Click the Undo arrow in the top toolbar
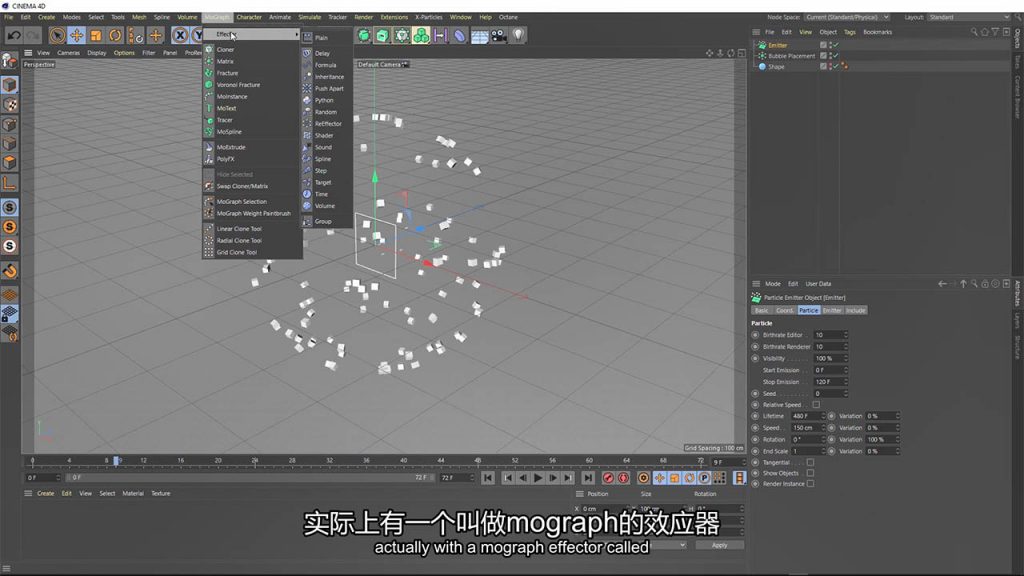Image resolution: width=1024 pixels, height=576 pixels. coord(14,35)
